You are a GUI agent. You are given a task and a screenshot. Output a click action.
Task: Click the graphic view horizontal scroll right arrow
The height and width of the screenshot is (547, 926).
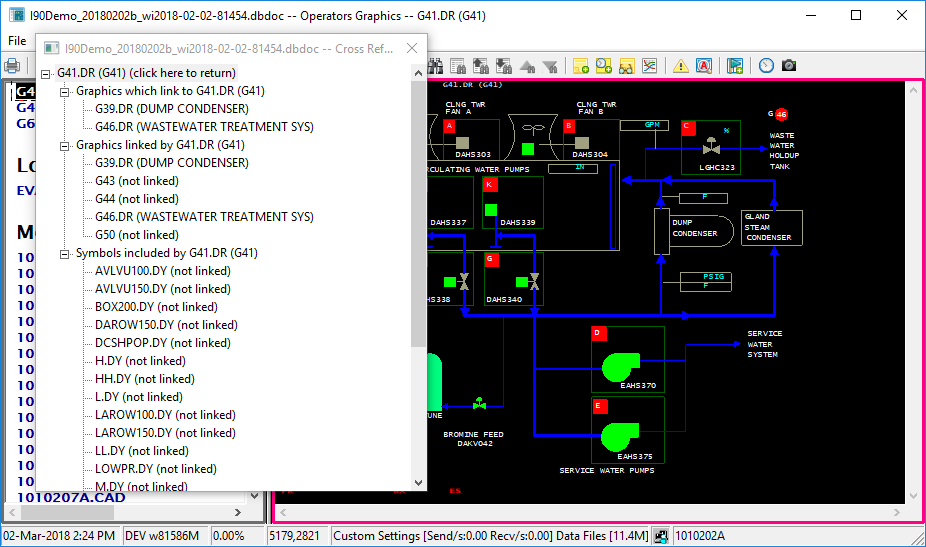point(896,513)
